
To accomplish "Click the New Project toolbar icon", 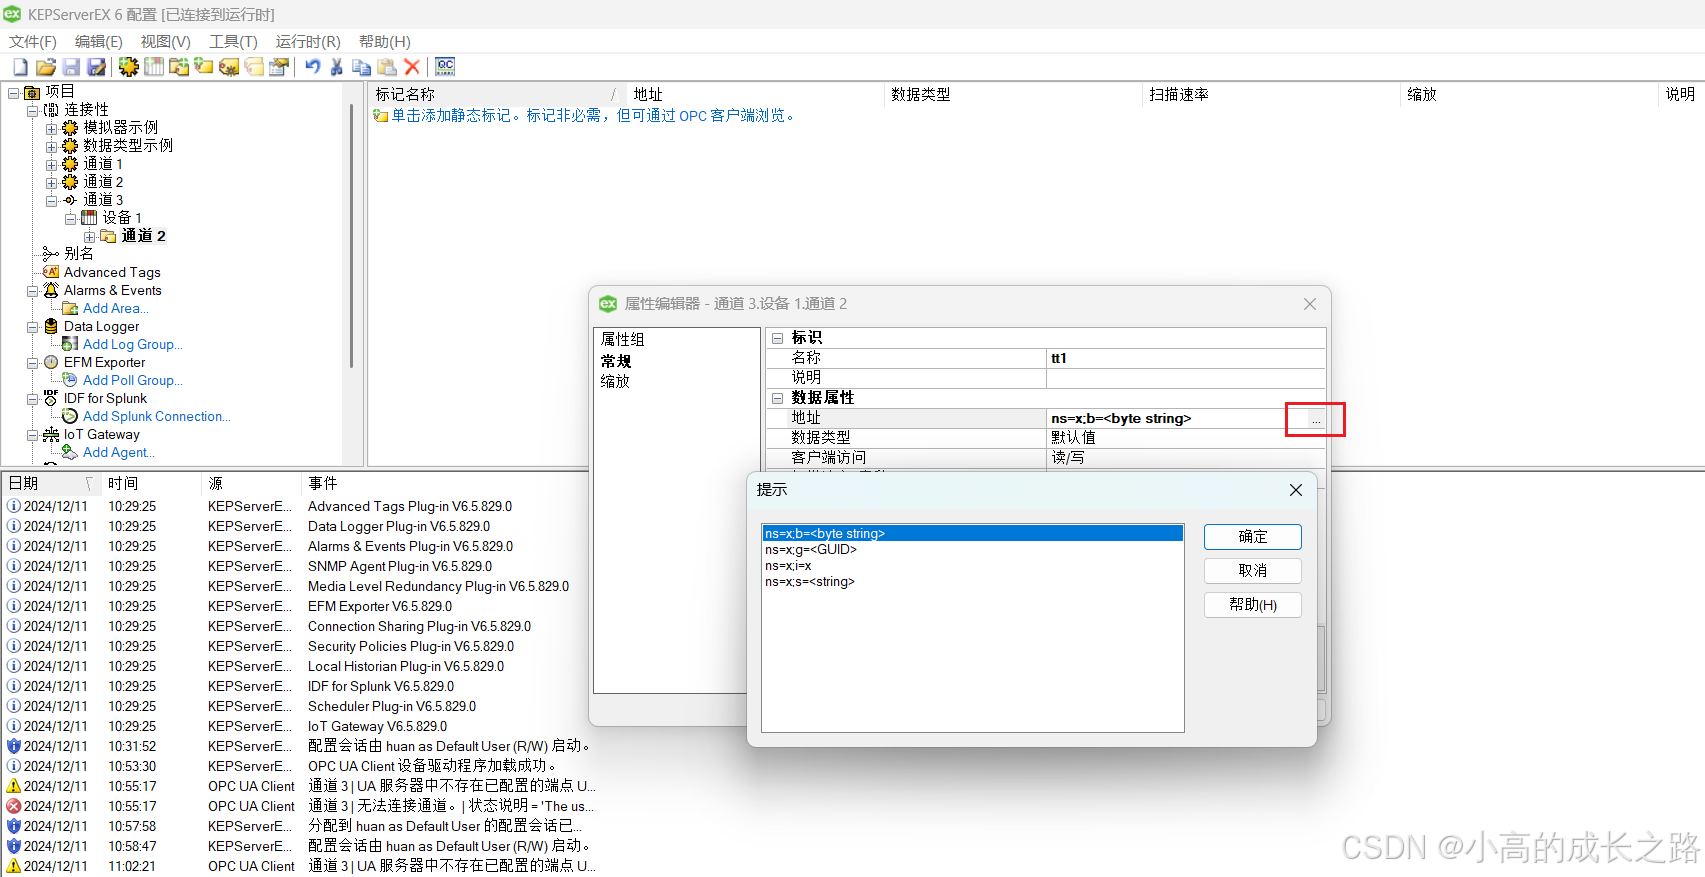I will click(x=20, y=67).
